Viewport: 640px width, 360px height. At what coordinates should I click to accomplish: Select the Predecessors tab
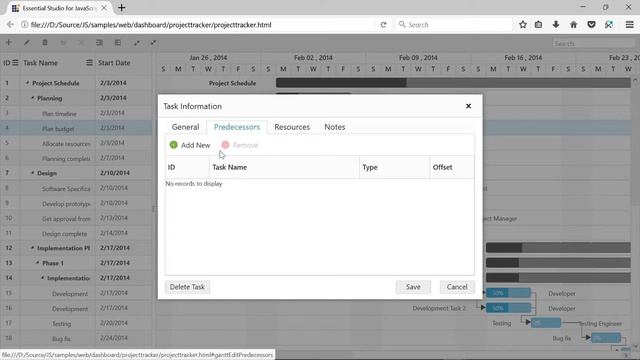coord(237,127)
